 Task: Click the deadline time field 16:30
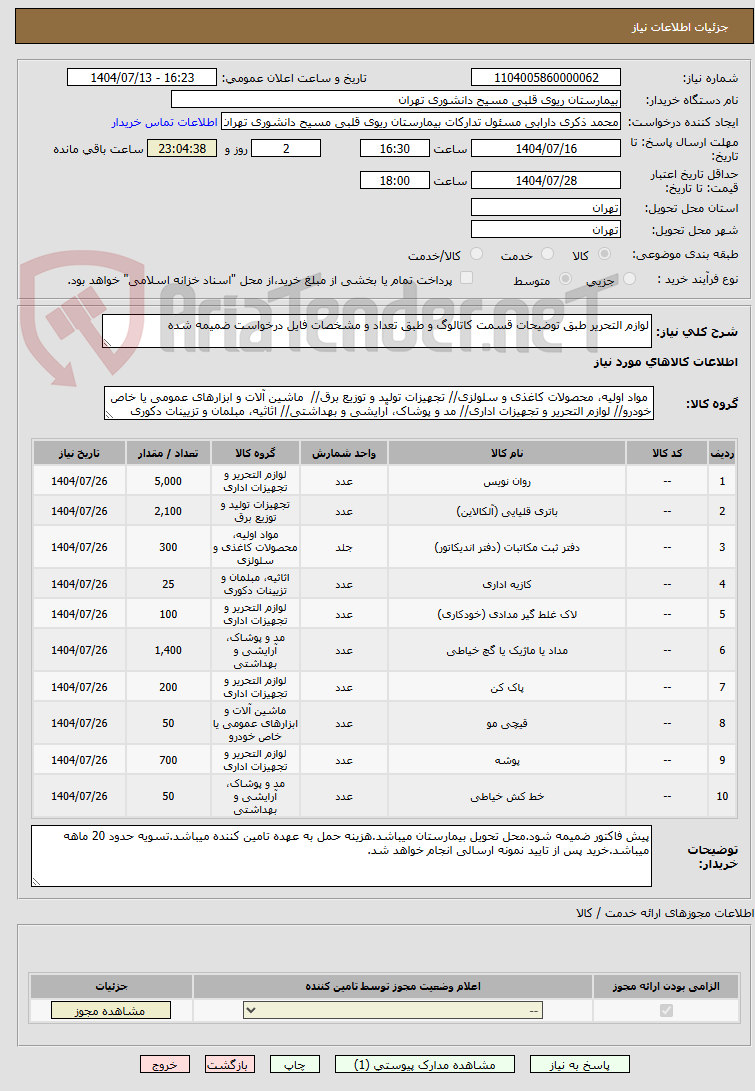click(395, 148)
